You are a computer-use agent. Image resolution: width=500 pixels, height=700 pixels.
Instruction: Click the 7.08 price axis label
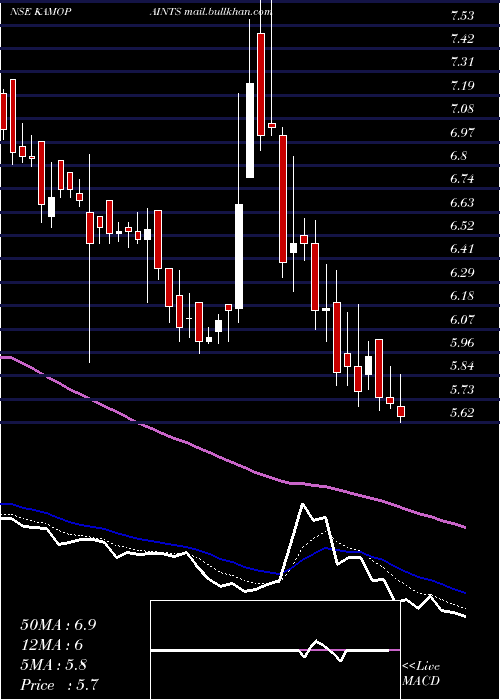(x=462, y=109)
